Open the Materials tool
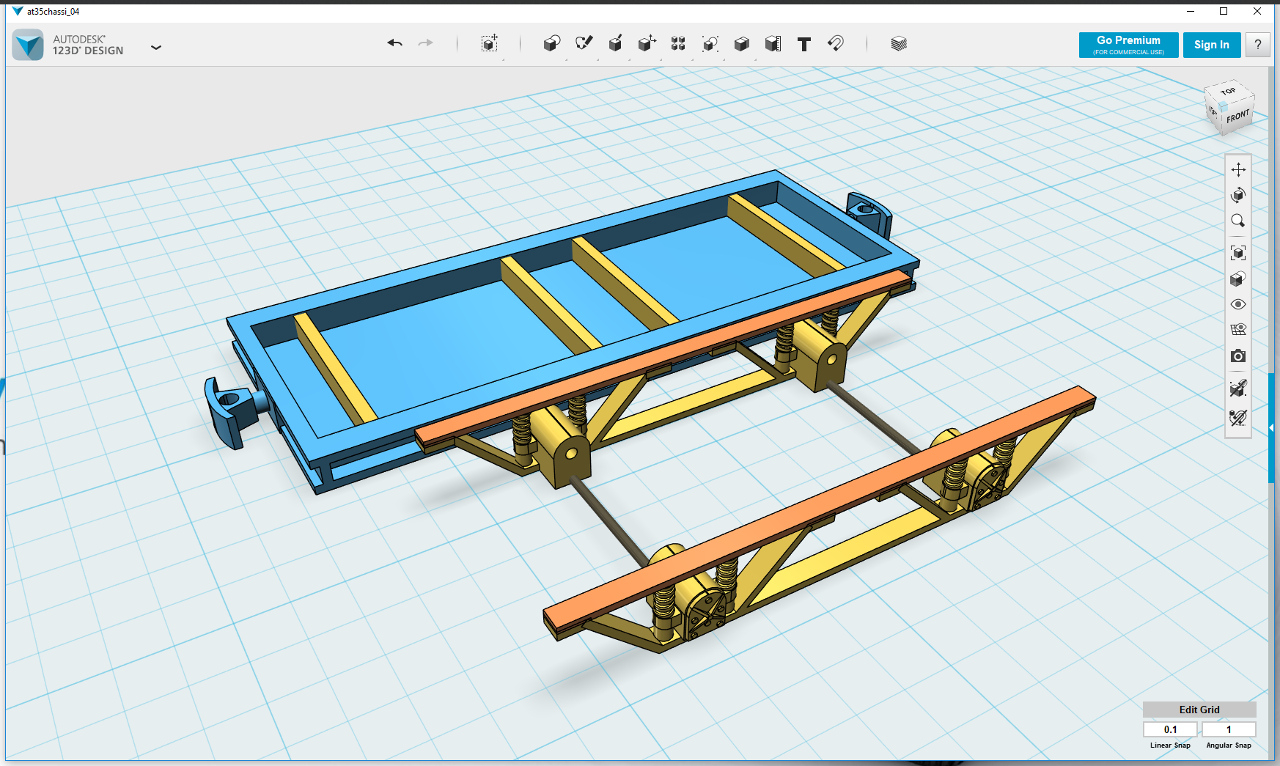 898,44
